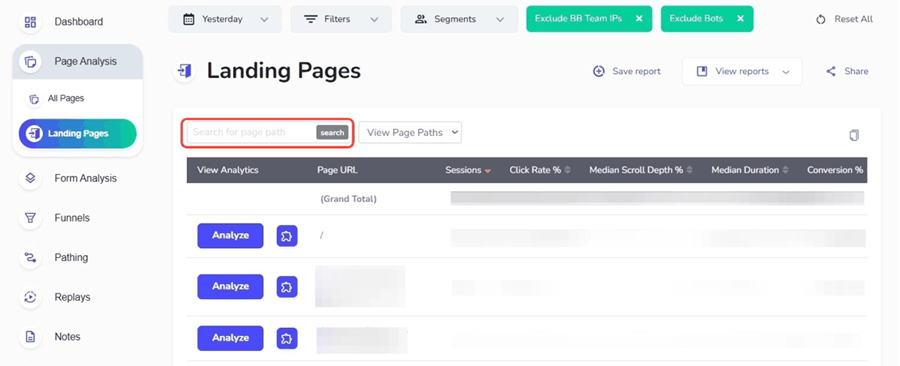The image size is (900, 366).
Task: Click puzzle icon for "/" page row
Action: 287,236
